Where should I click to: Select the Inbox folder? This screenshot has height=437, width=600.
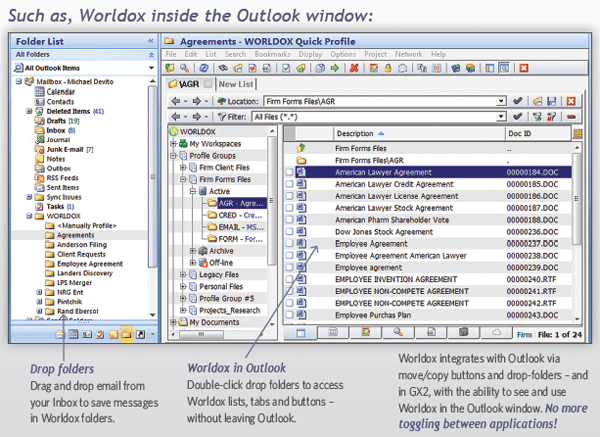[x=56, y=130]
